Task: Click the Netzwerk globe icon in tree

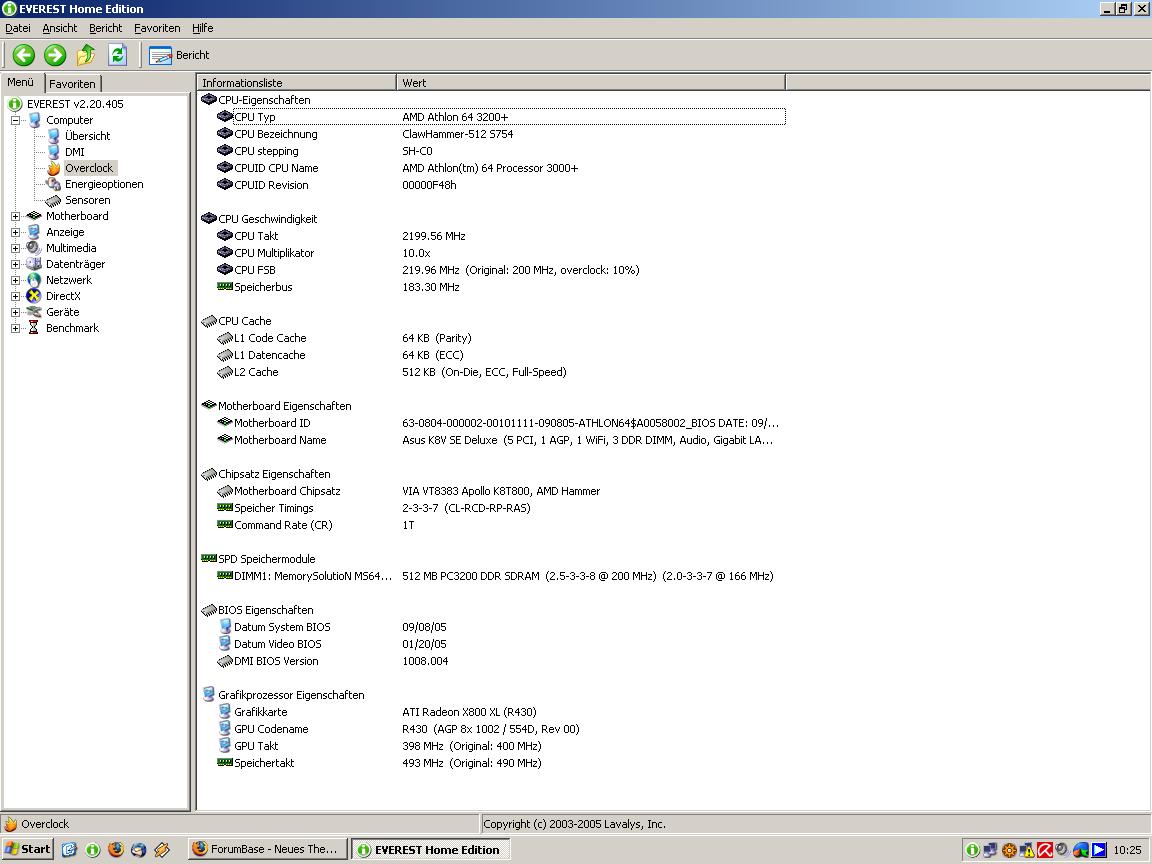Action: [34, 280]
